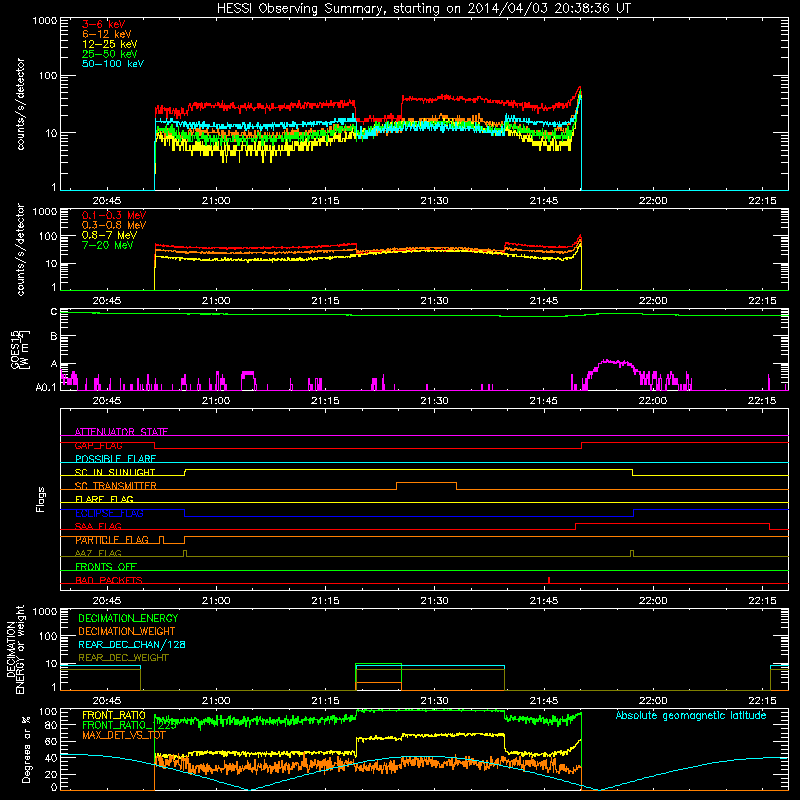Click the magenta GOES15 bump peak after 21:50

pos(612,362)
